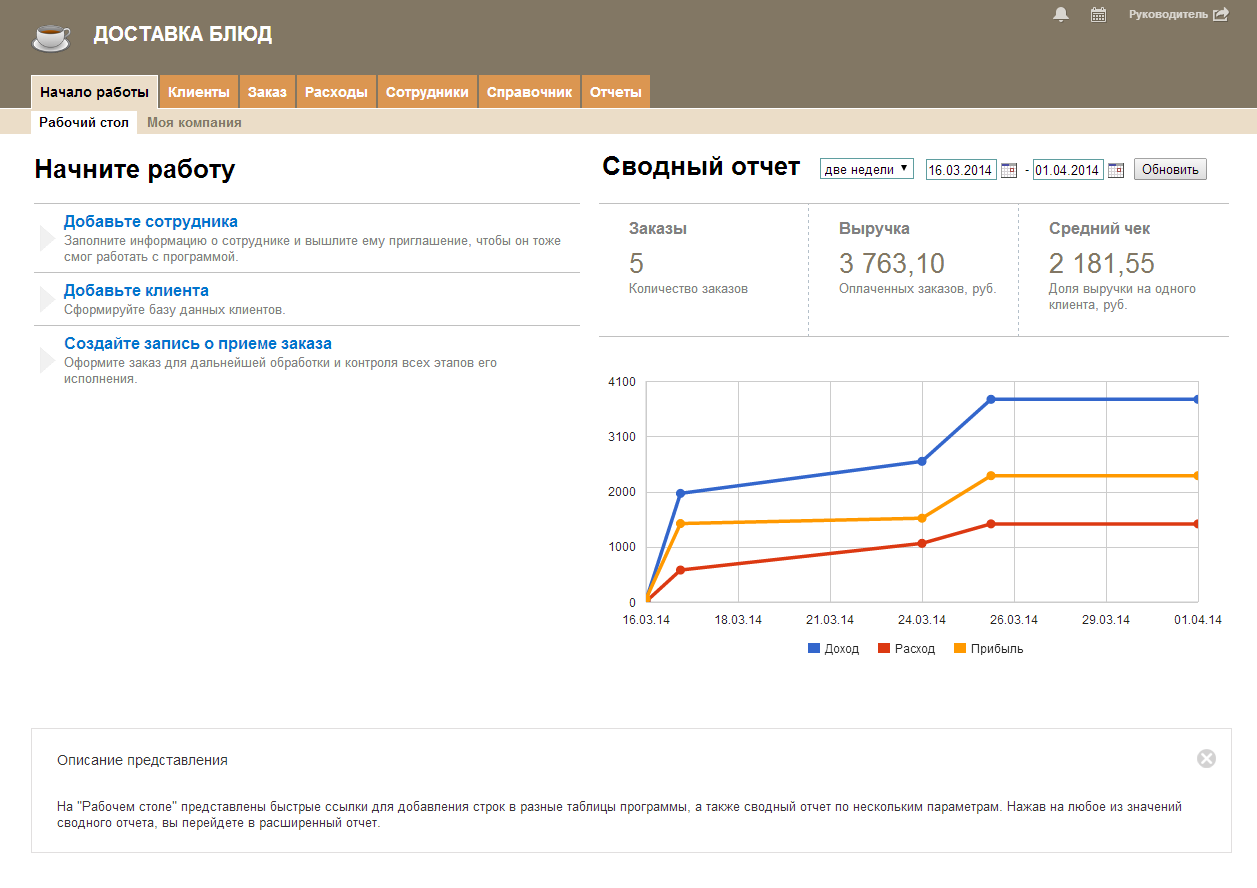This screenshot has width=1257, height=888.
Task: Open the Клиенты tab
Action: (199, 92)
